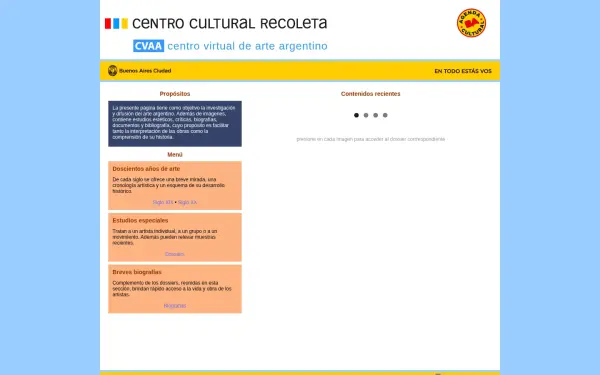This screenshot has width=600, height=375.
Task: Click the Centro Cultural Recoleta logo
Action: tap(216, 23)
